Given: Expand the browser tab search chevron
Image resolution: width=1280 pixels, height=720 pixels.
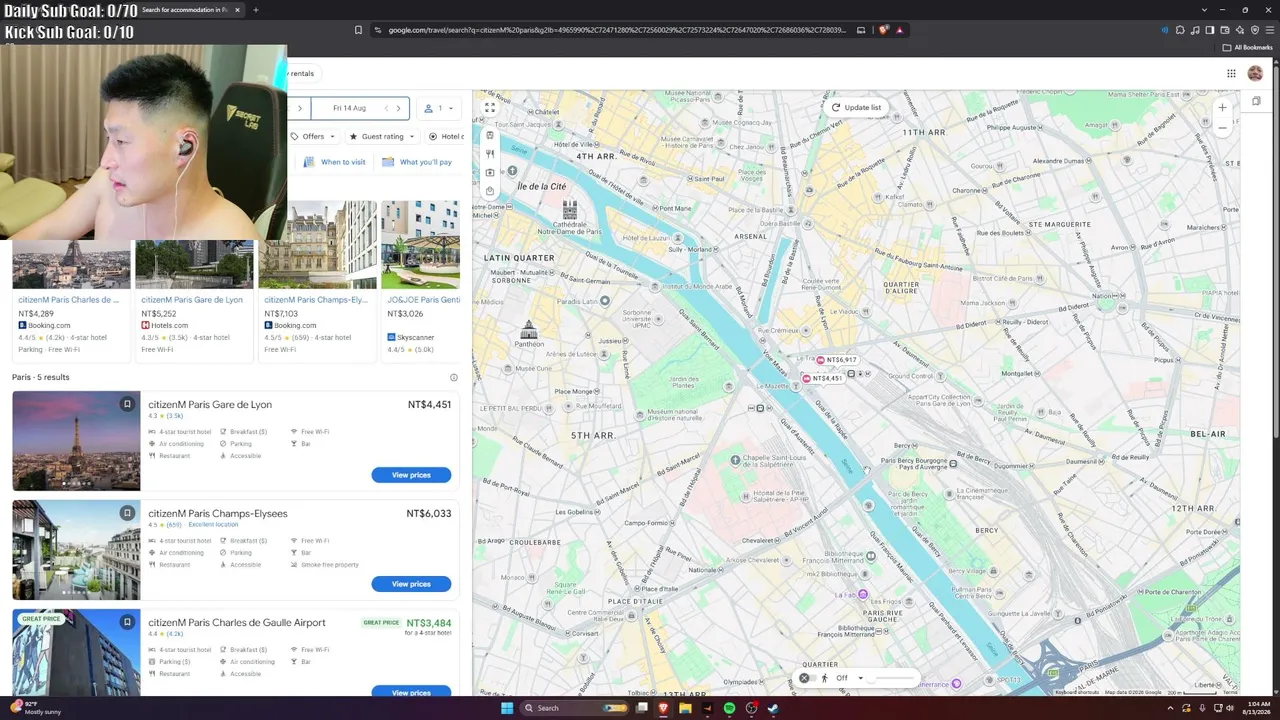Looking at the screenshot, I should pyautogui.click(x=1205, y=10).
